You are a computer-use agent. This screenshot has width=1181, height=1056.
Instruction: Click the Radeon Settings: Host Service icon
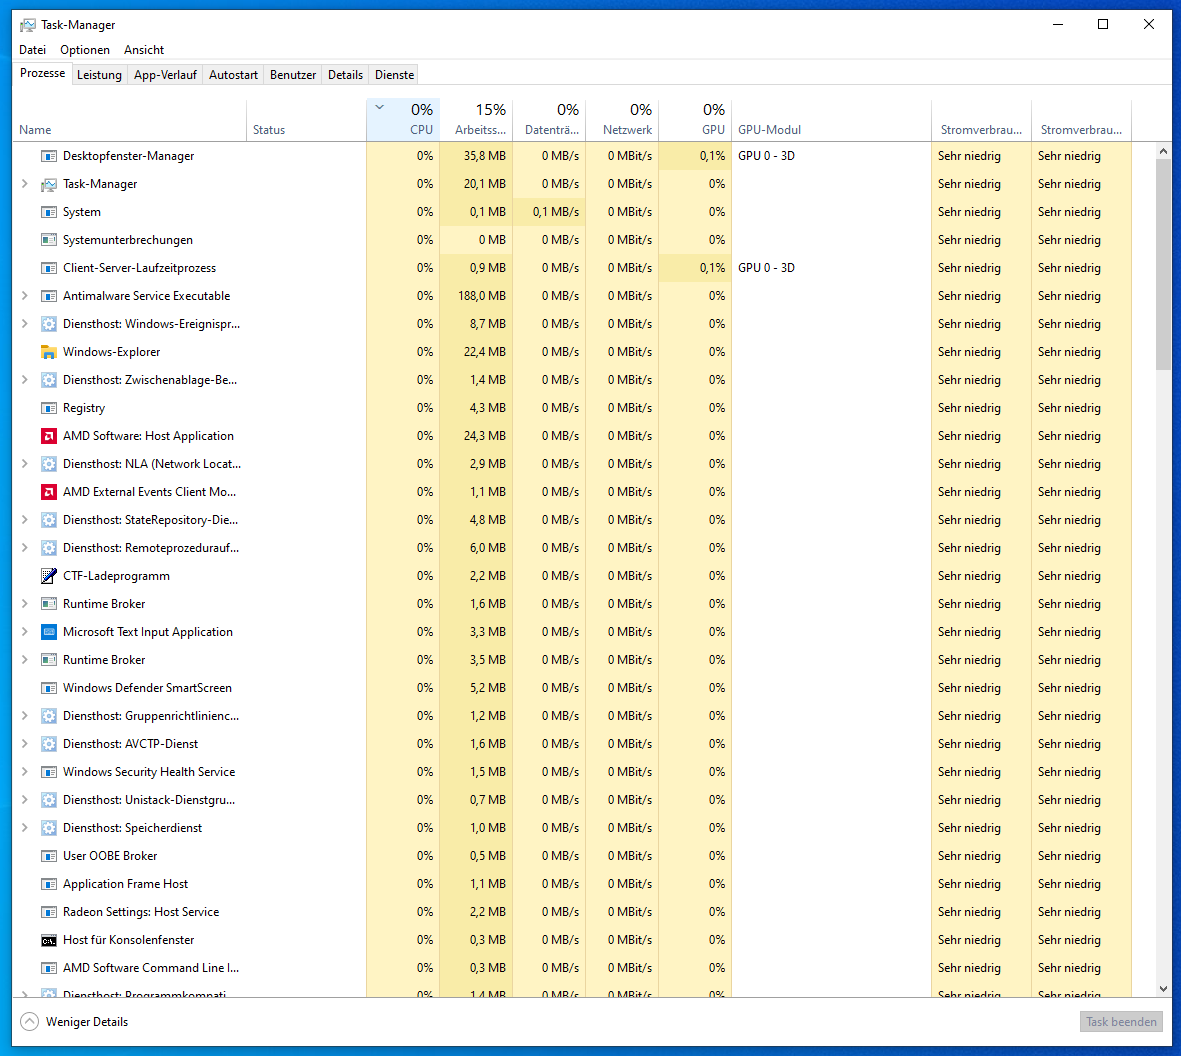(48, 911)
